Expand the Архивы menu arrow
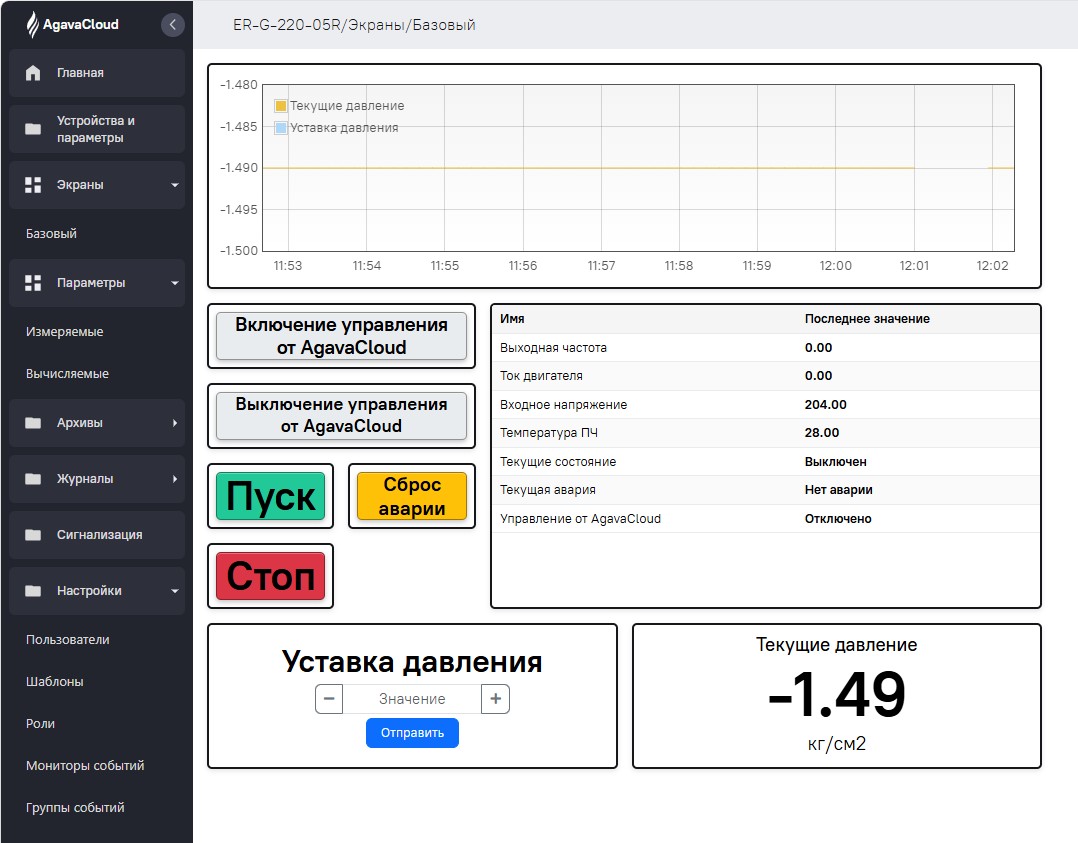The image size is (1078, 843). coord(175,423)
